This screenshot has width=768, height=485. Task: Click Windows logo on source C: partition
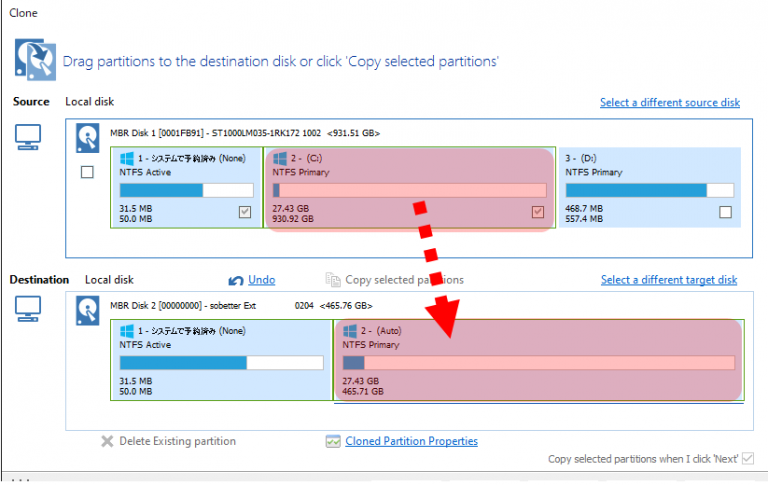click(x=280, y=158)
